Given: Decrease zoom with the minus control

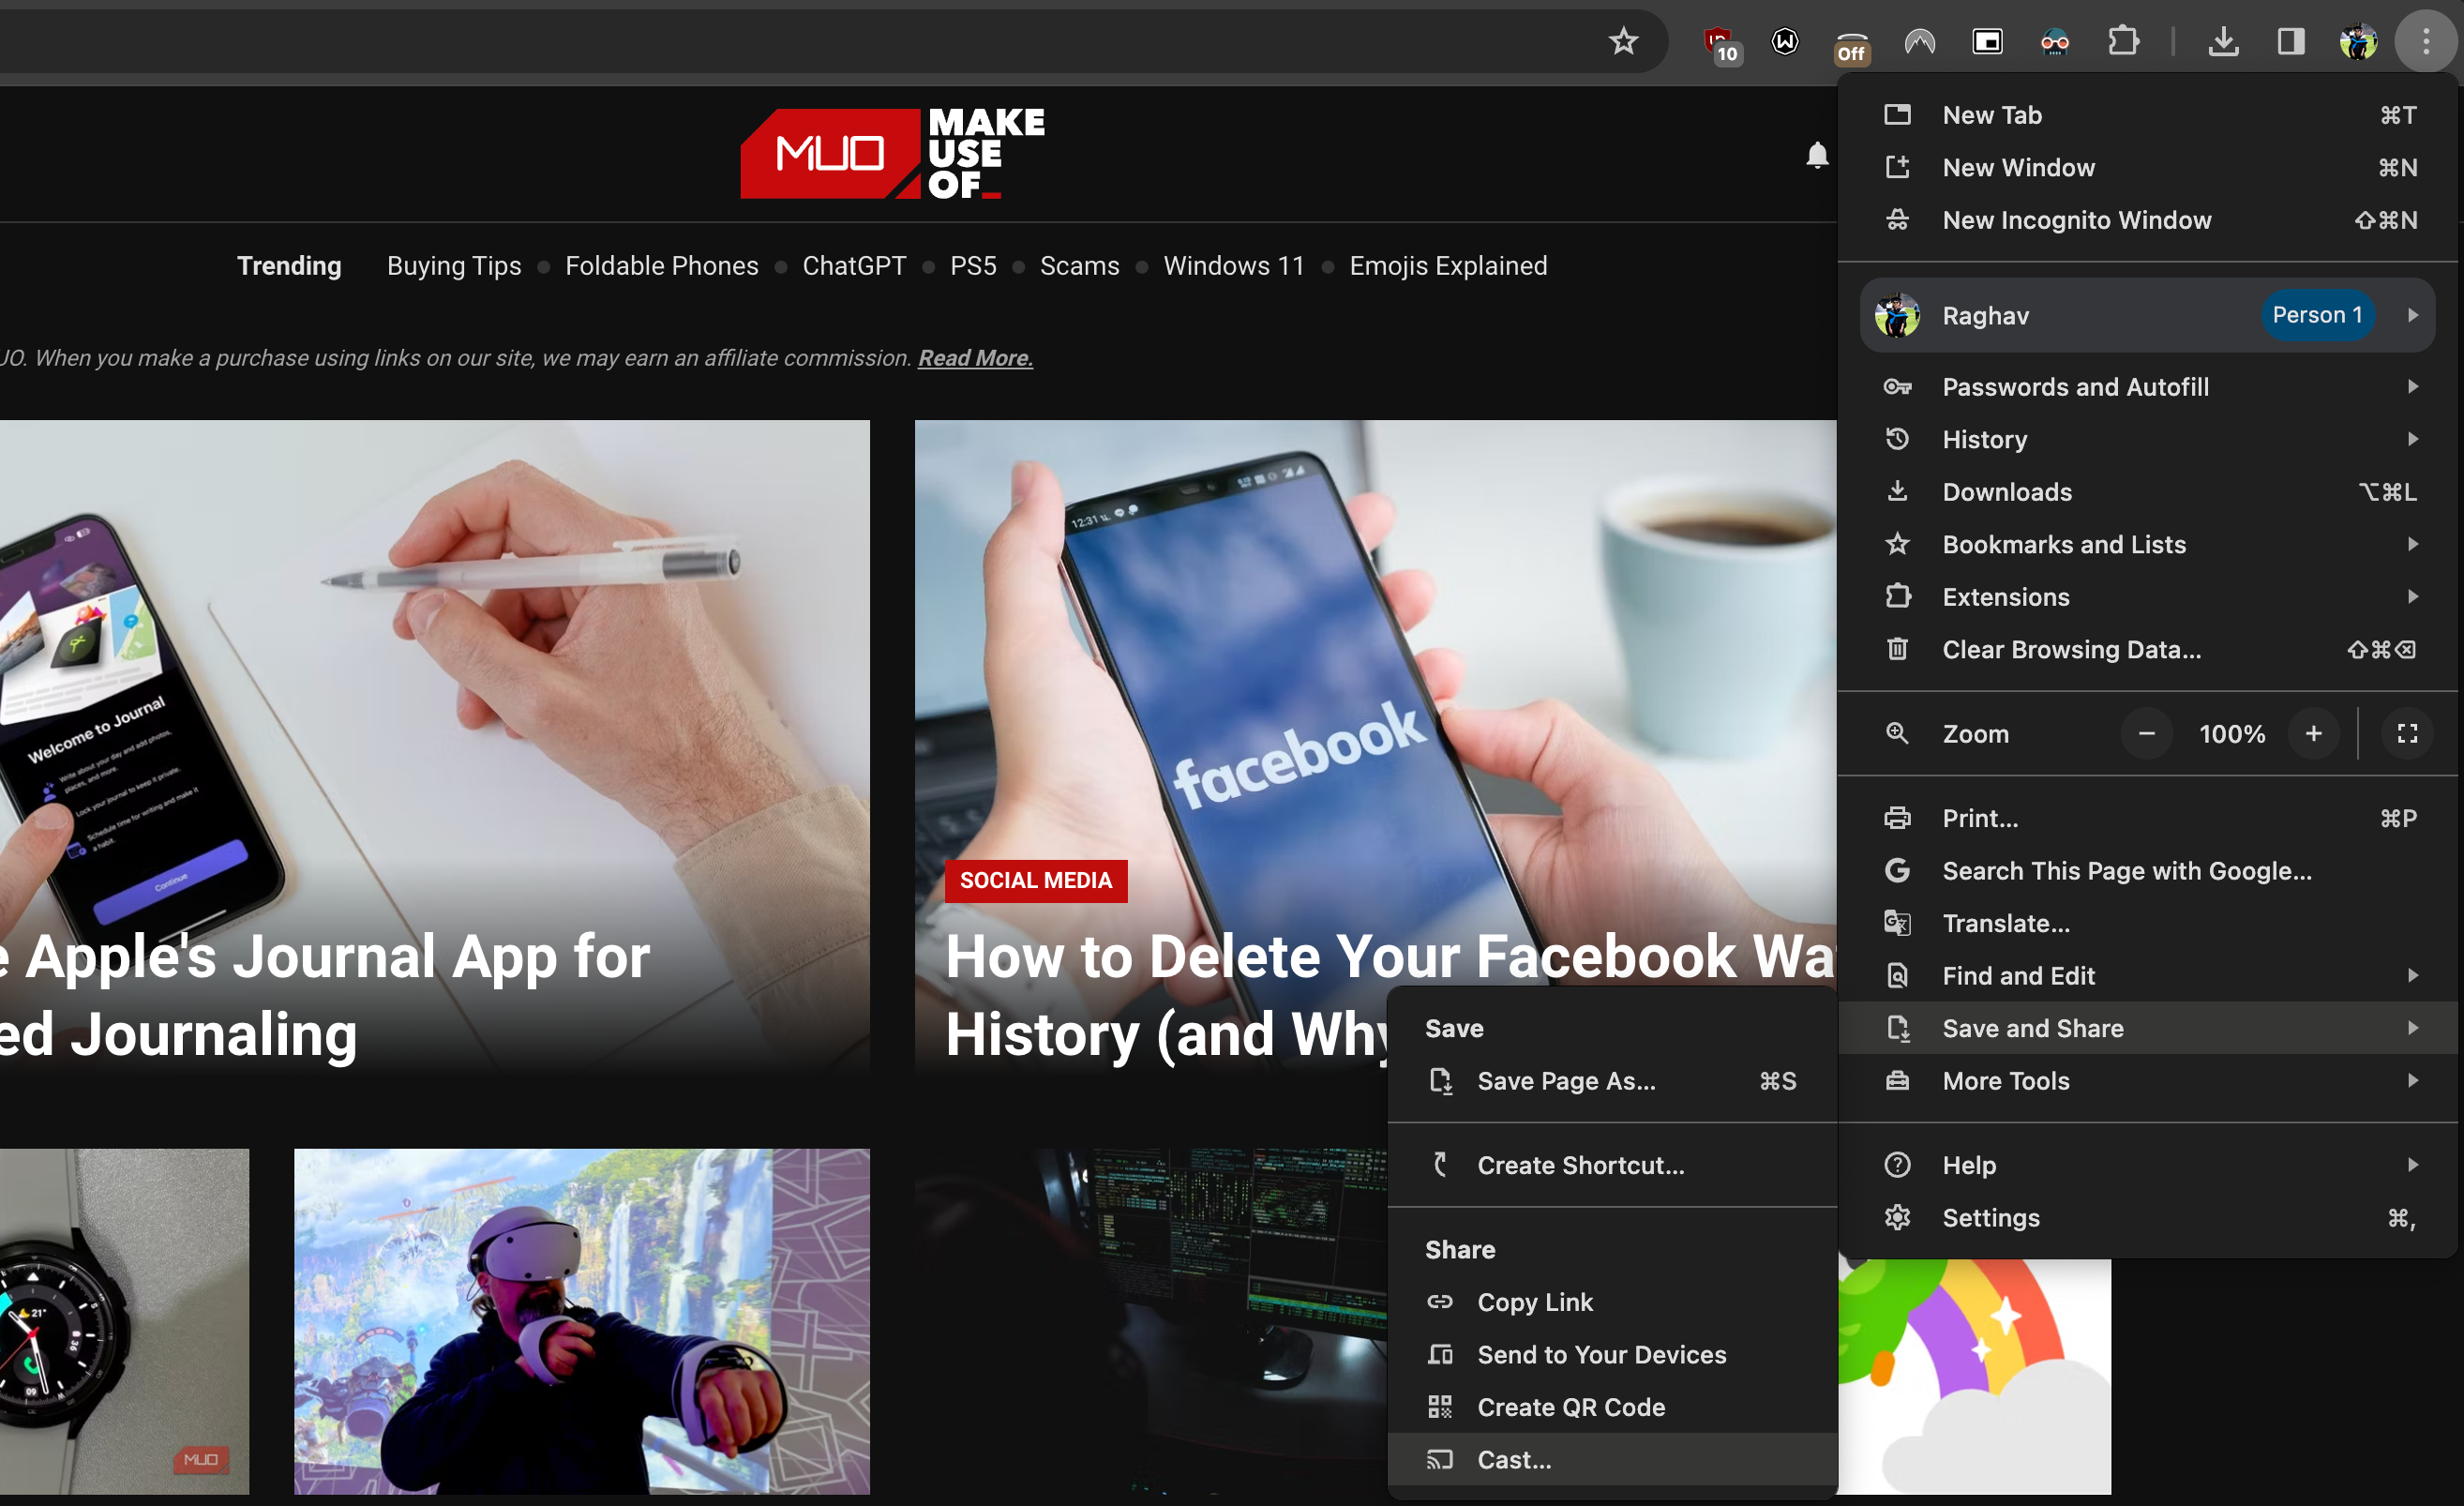Looking at the screenshot, I should pos(2146,733).
